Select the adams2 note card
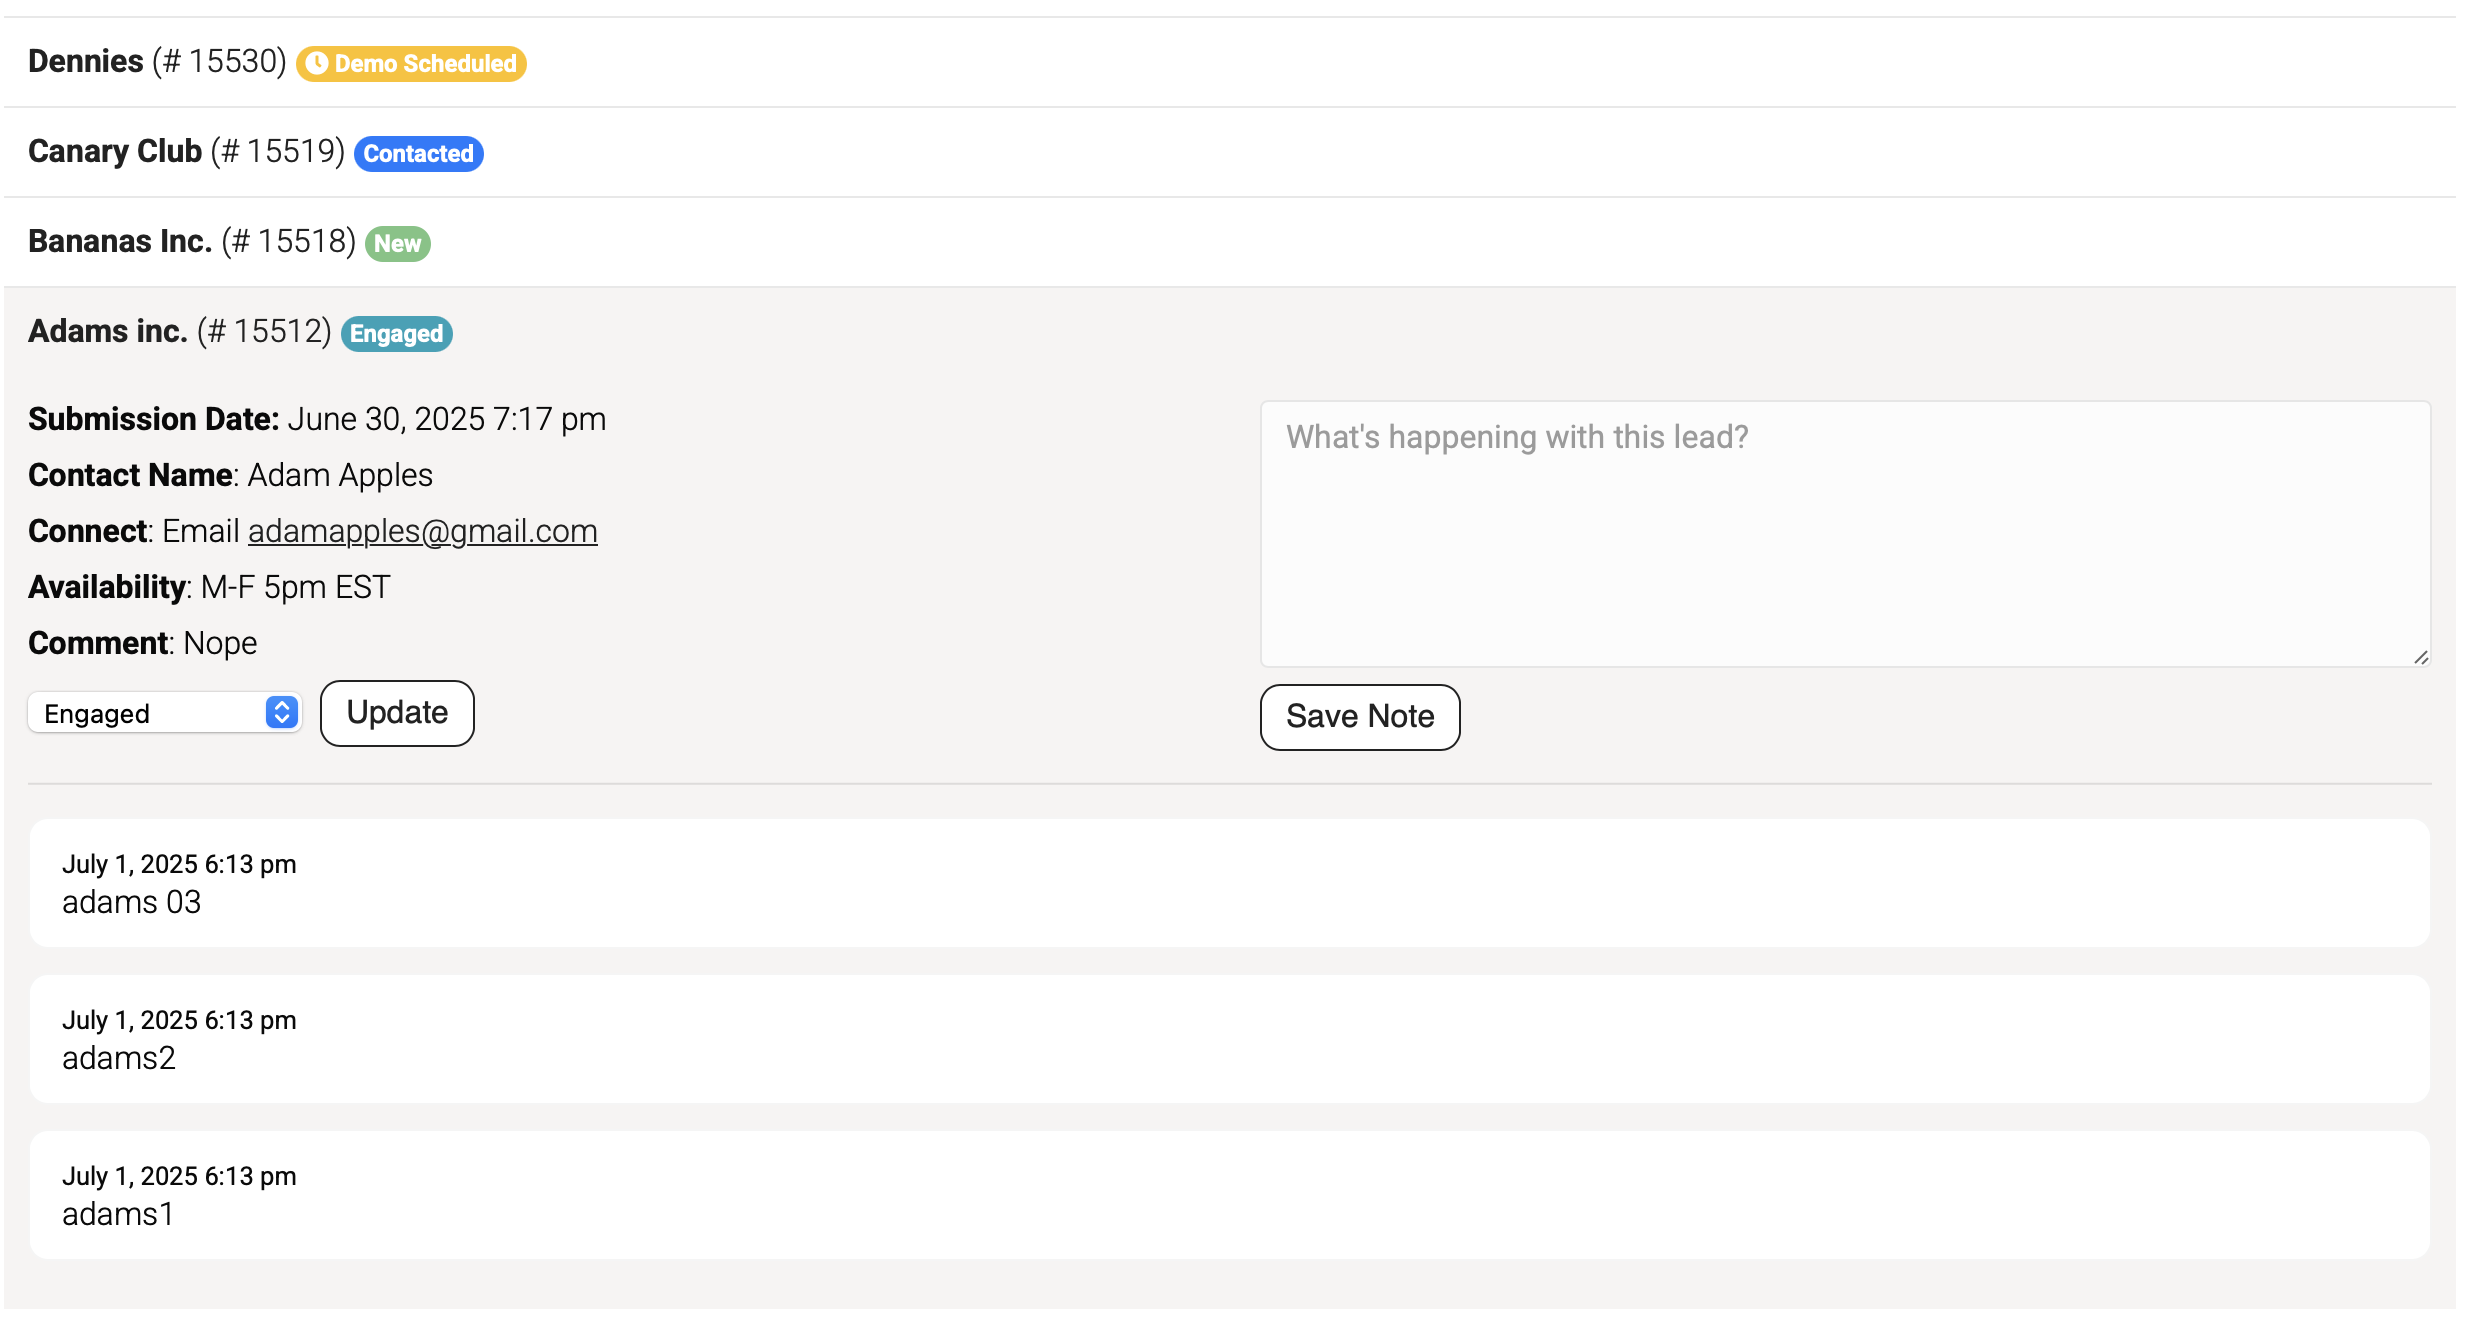Image resolution: width=2470 pixels, height=1326 pixels. 1230,1039
